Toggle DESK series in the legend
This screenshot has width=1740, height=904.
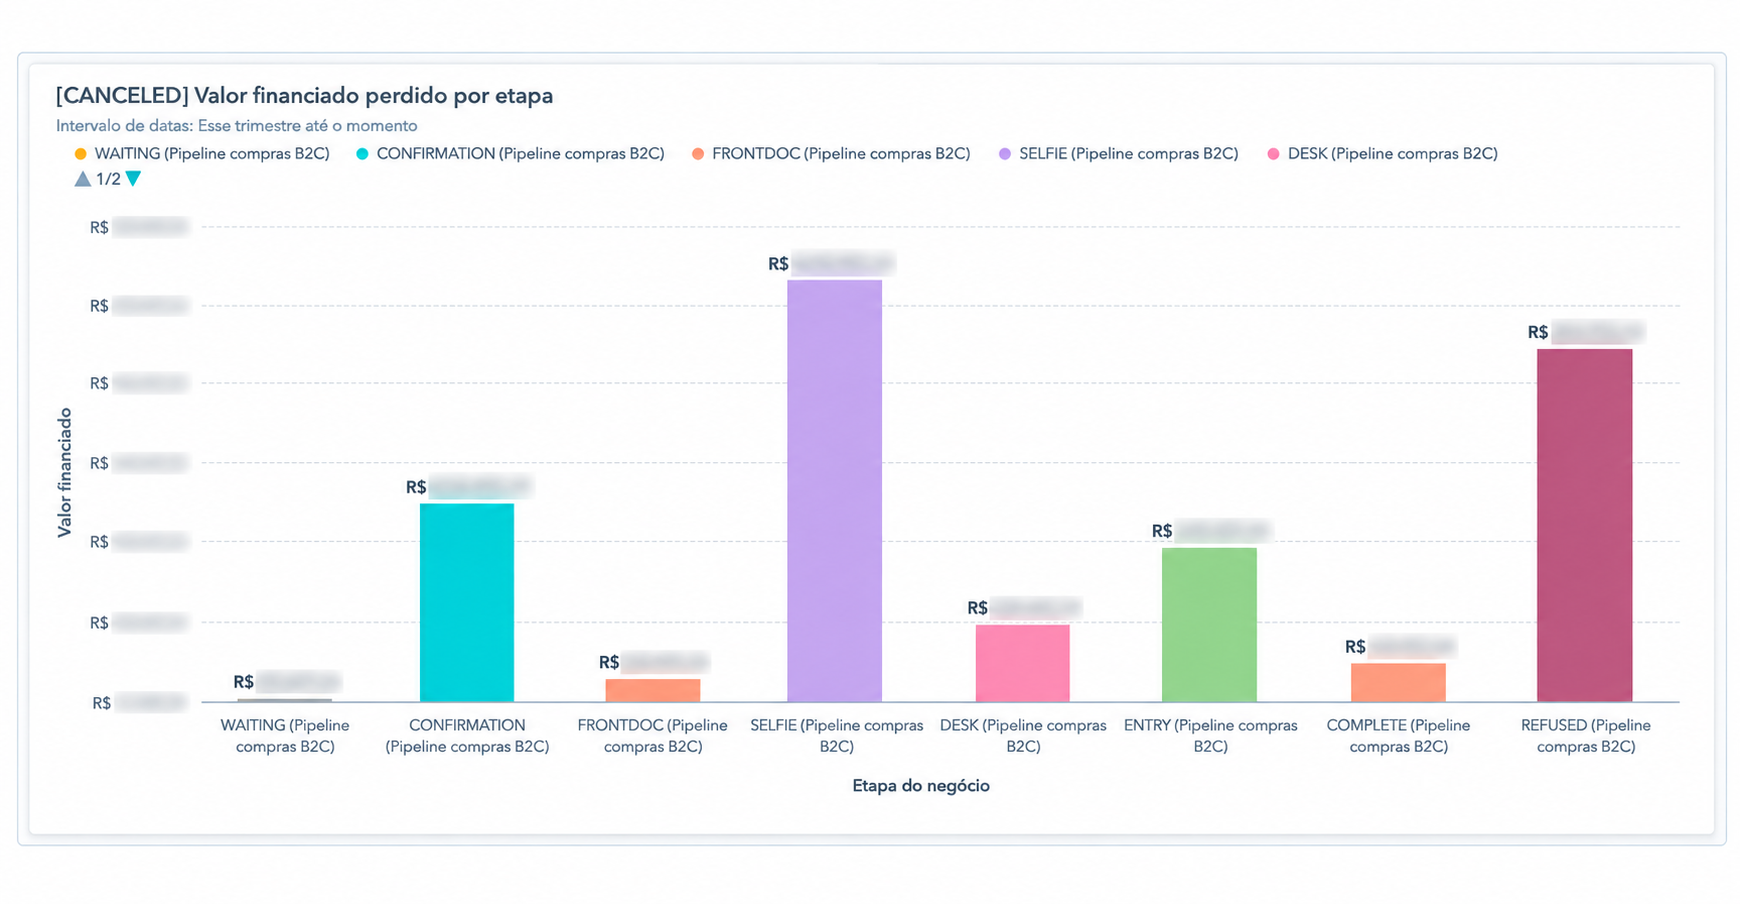tap(1382, 154)
